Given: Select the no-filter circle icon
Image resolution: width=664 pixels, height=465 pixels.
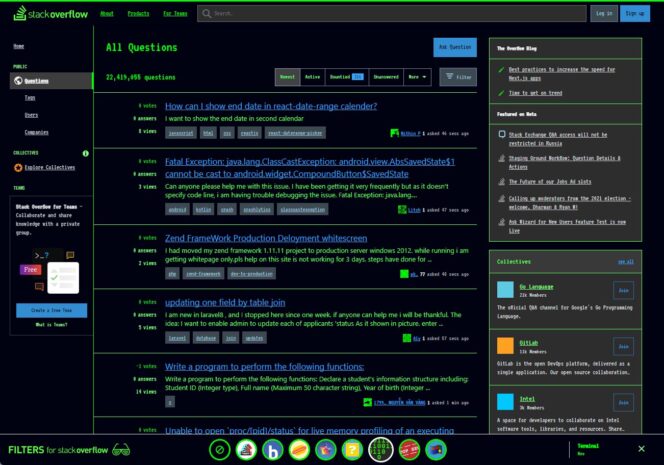Looking at the screenshot, I should 220,450.
